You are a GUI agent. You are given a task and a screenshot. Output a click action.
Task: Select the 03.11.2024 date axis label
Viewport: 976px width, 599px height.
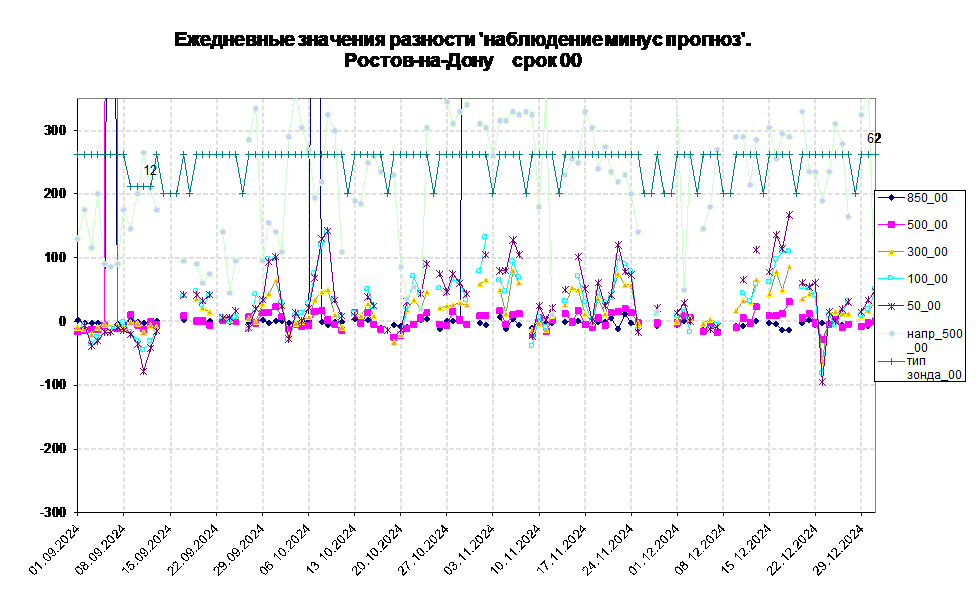coord(469,550)
